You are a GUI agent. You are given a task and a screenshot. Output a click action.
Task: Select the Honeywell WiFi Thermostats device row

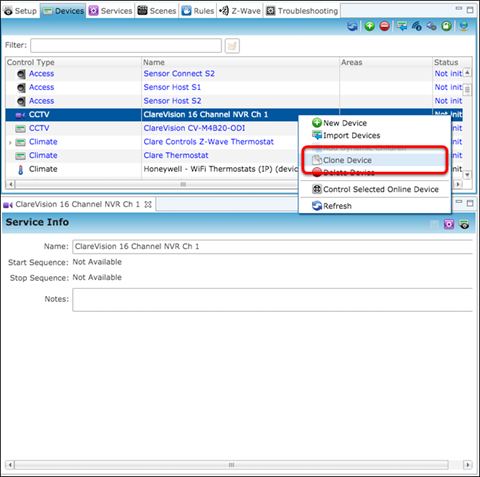coord(152,169)
